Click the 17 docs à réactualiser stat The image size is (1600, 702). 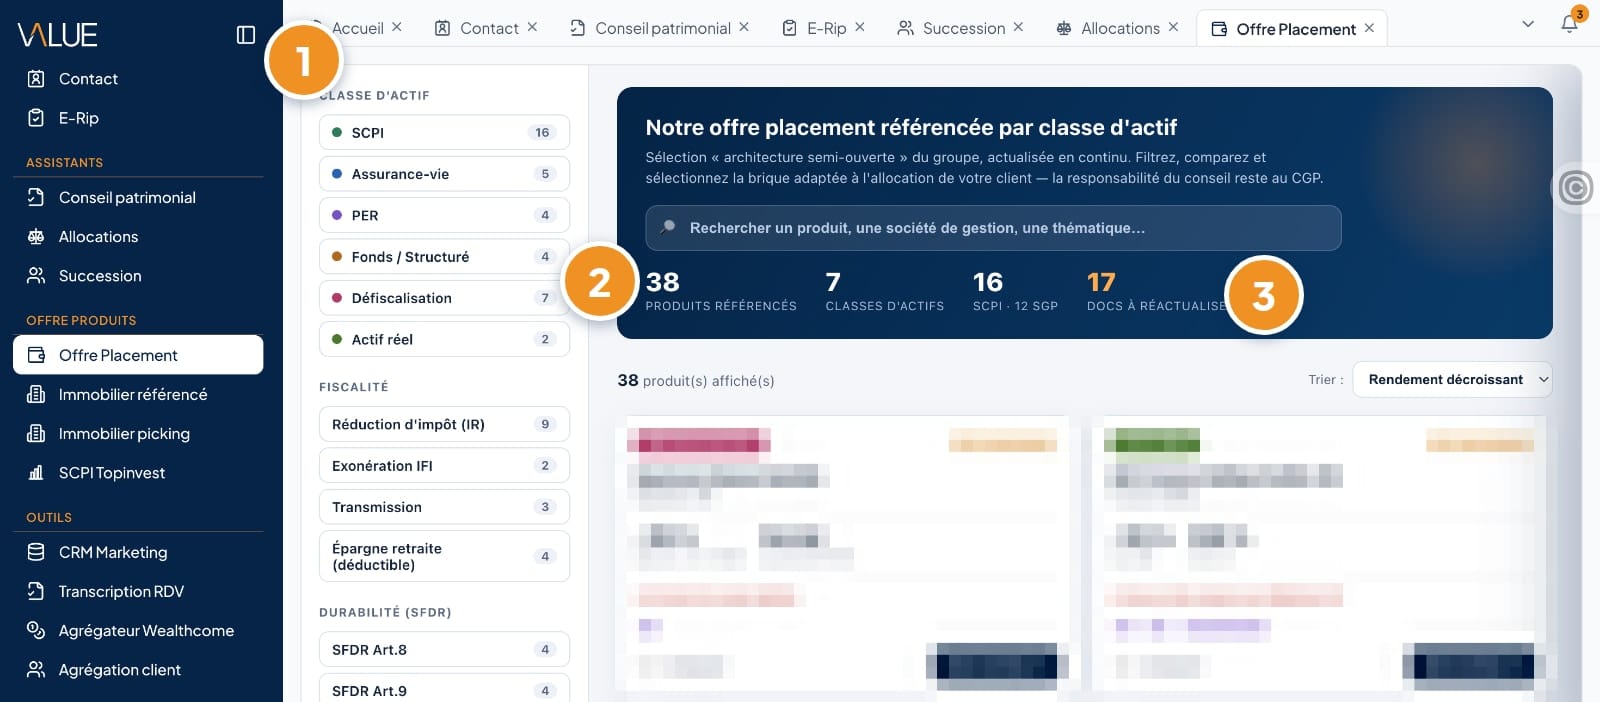(x=1158, y=291)
